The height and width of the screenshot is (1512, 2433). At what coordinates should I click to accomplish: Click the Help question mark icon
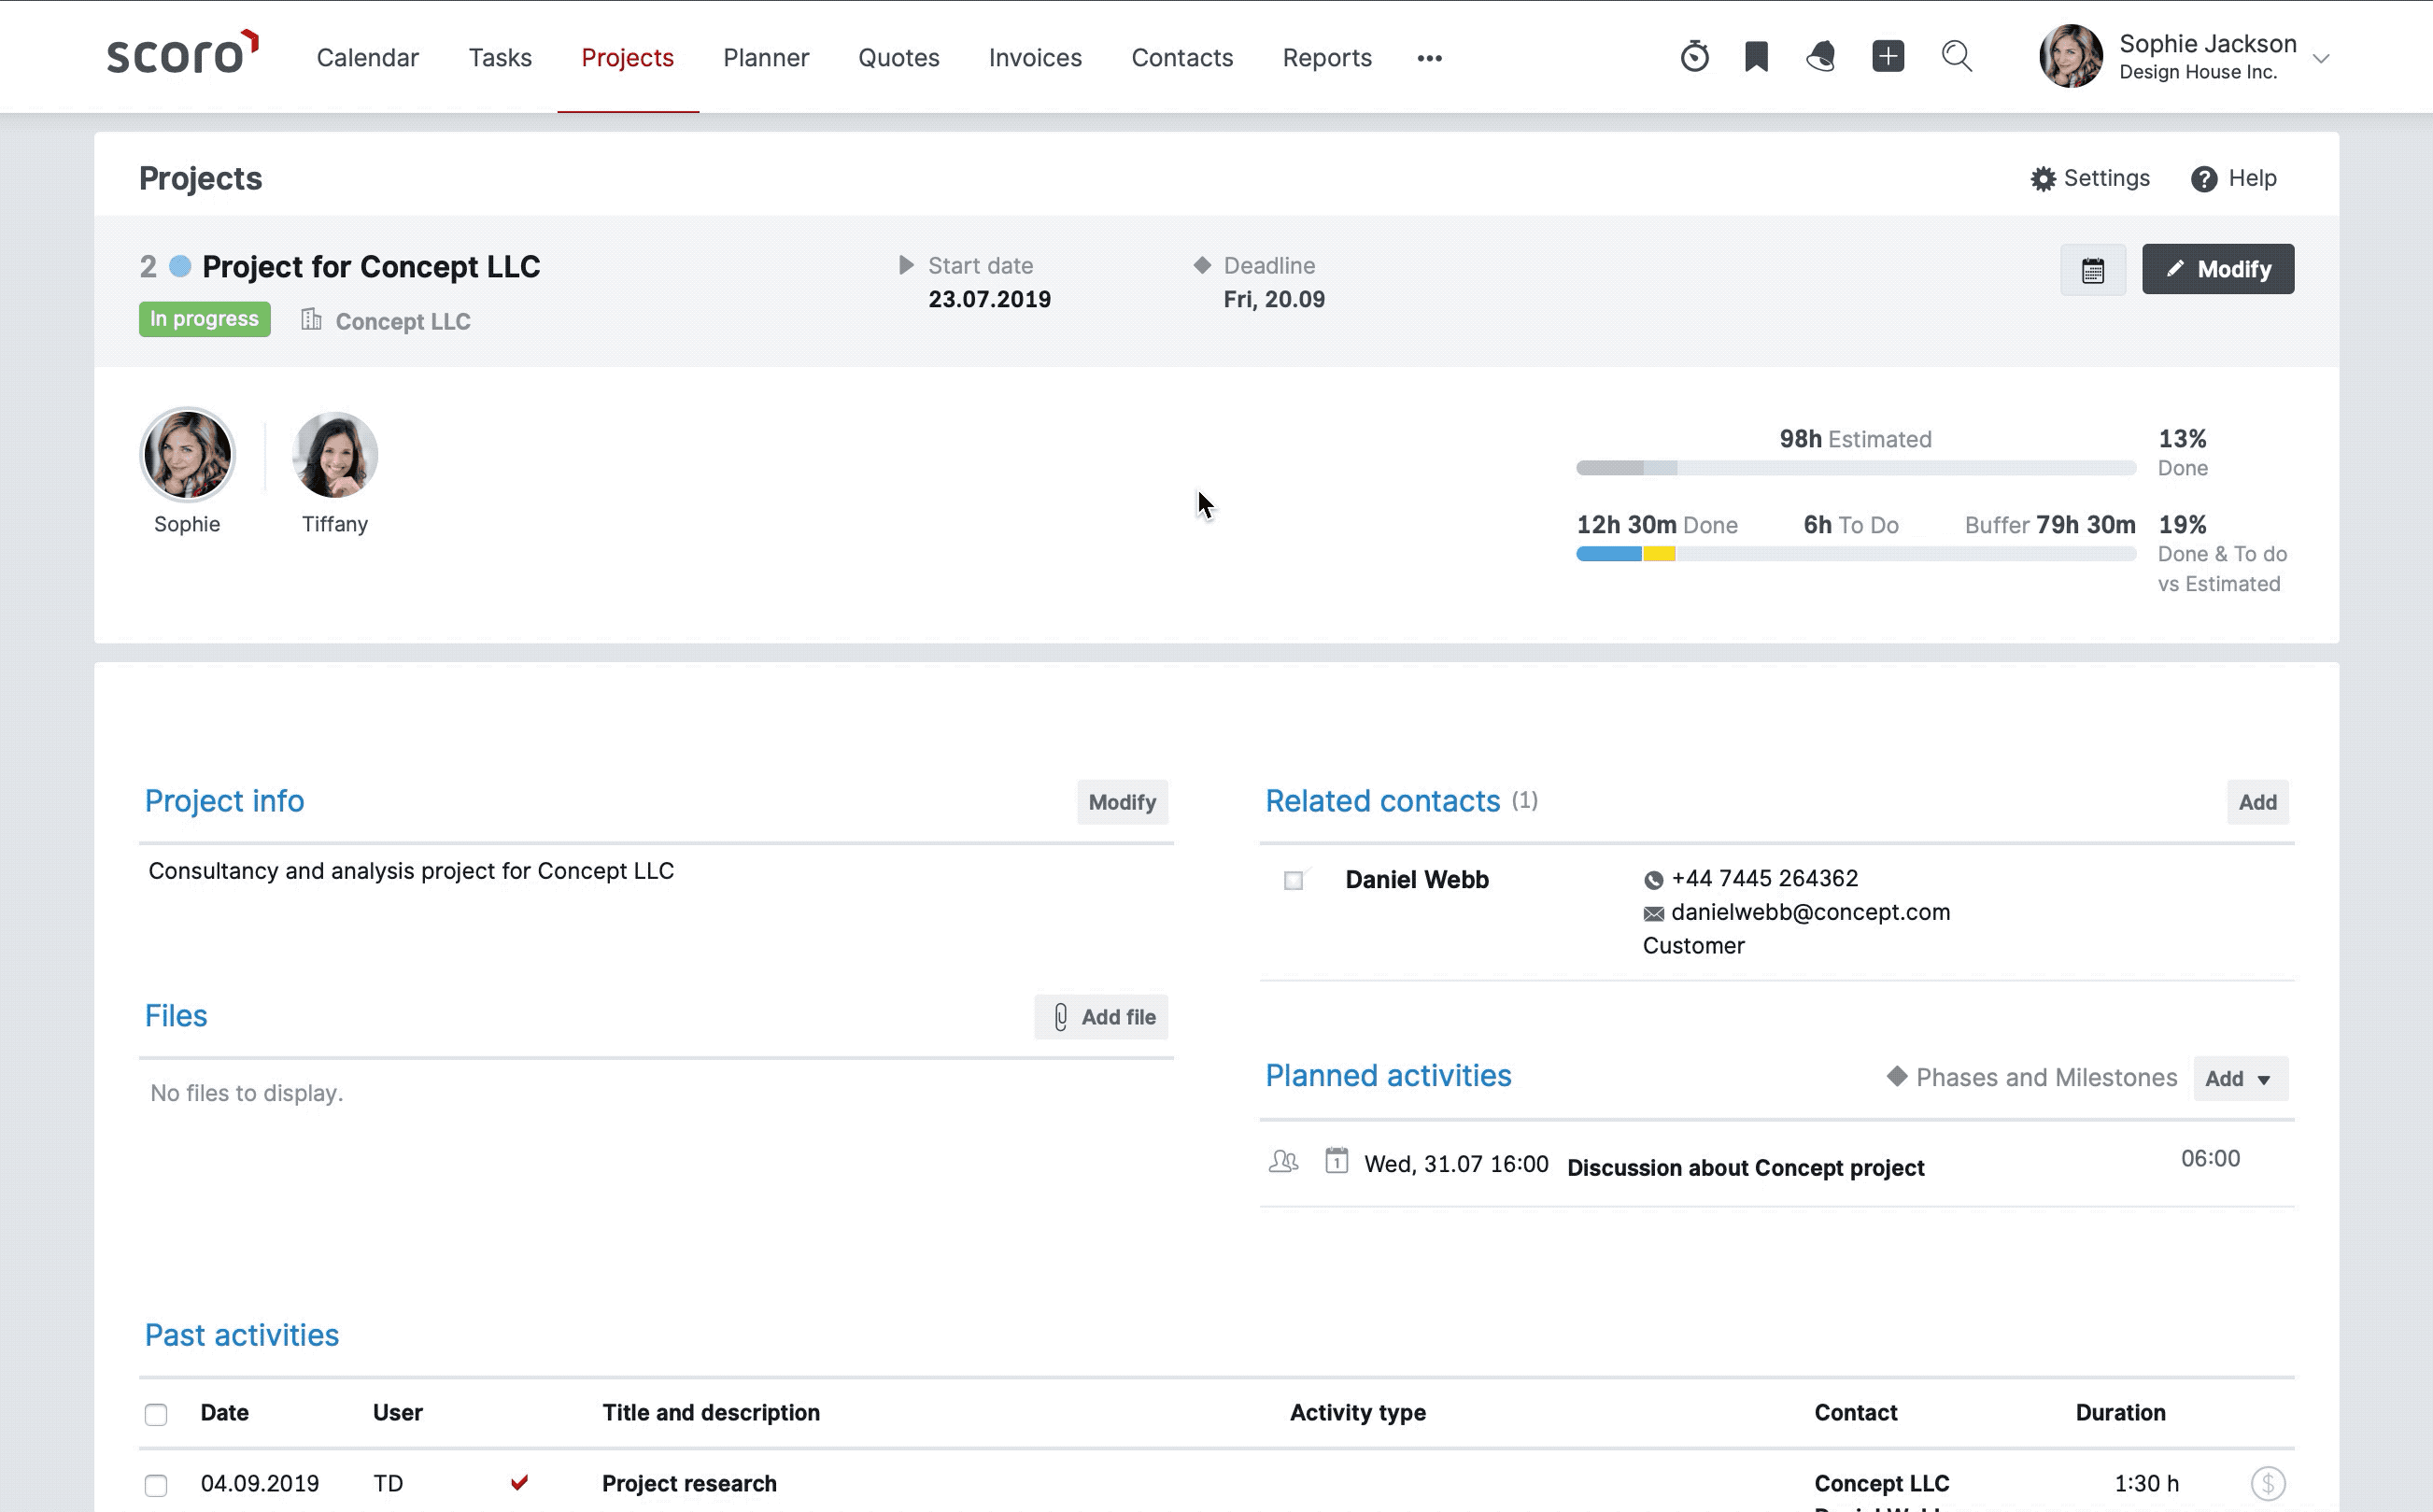pos(2203,179)
